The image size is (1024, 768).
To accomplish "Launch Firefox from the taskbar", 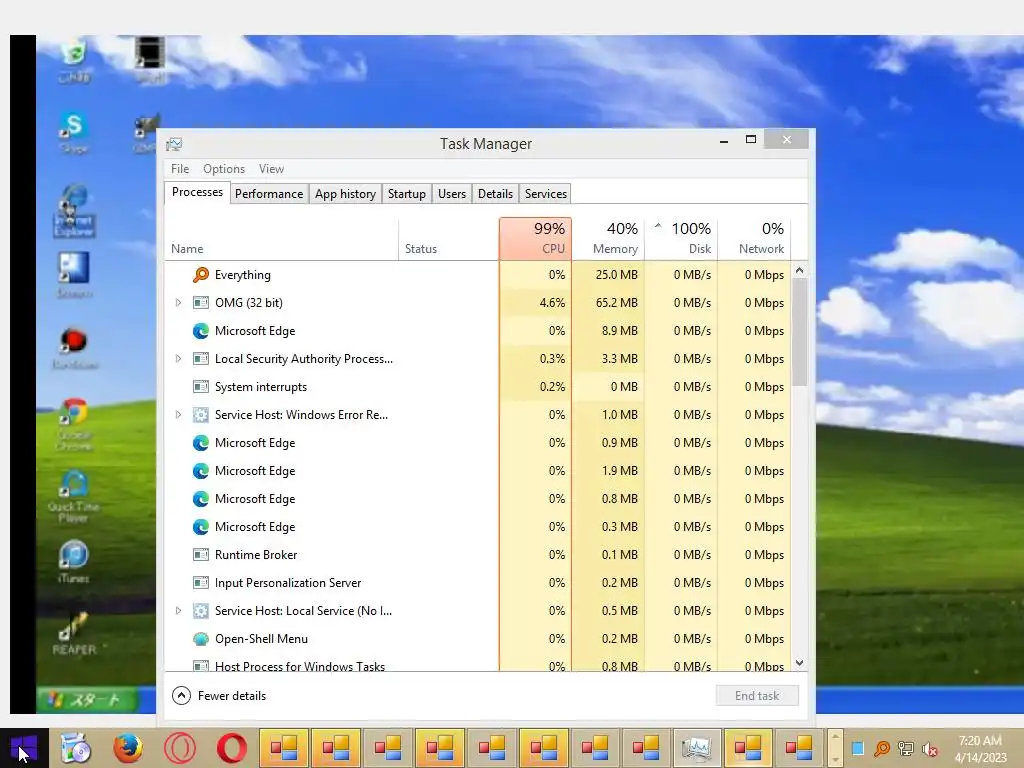I will tap(128, 748).
